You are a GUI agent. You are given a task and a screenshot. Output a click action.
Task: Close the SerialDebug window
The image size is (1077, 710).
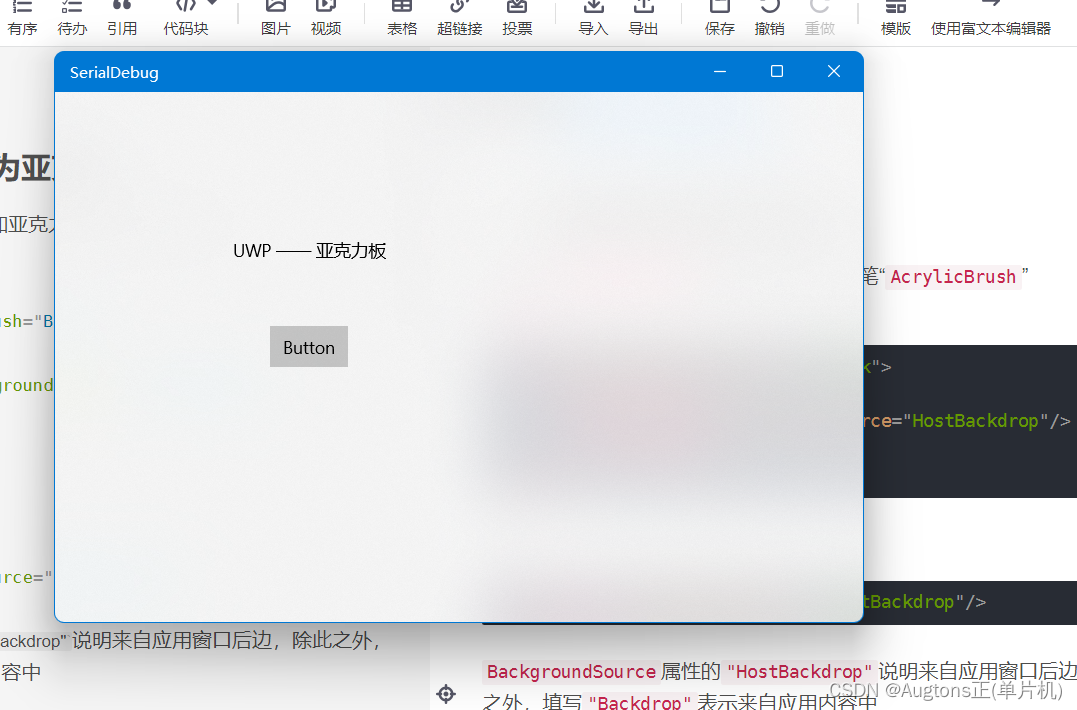pyautogui.click(x=834, y=71)
